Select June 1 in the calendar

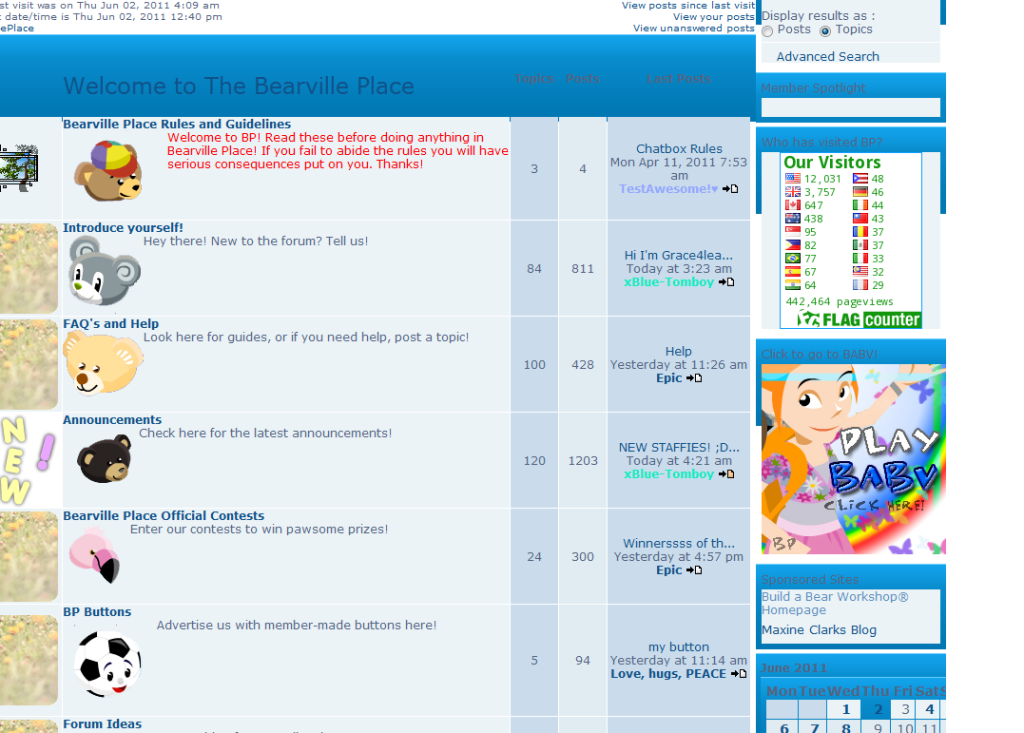[x=846, y=709]
